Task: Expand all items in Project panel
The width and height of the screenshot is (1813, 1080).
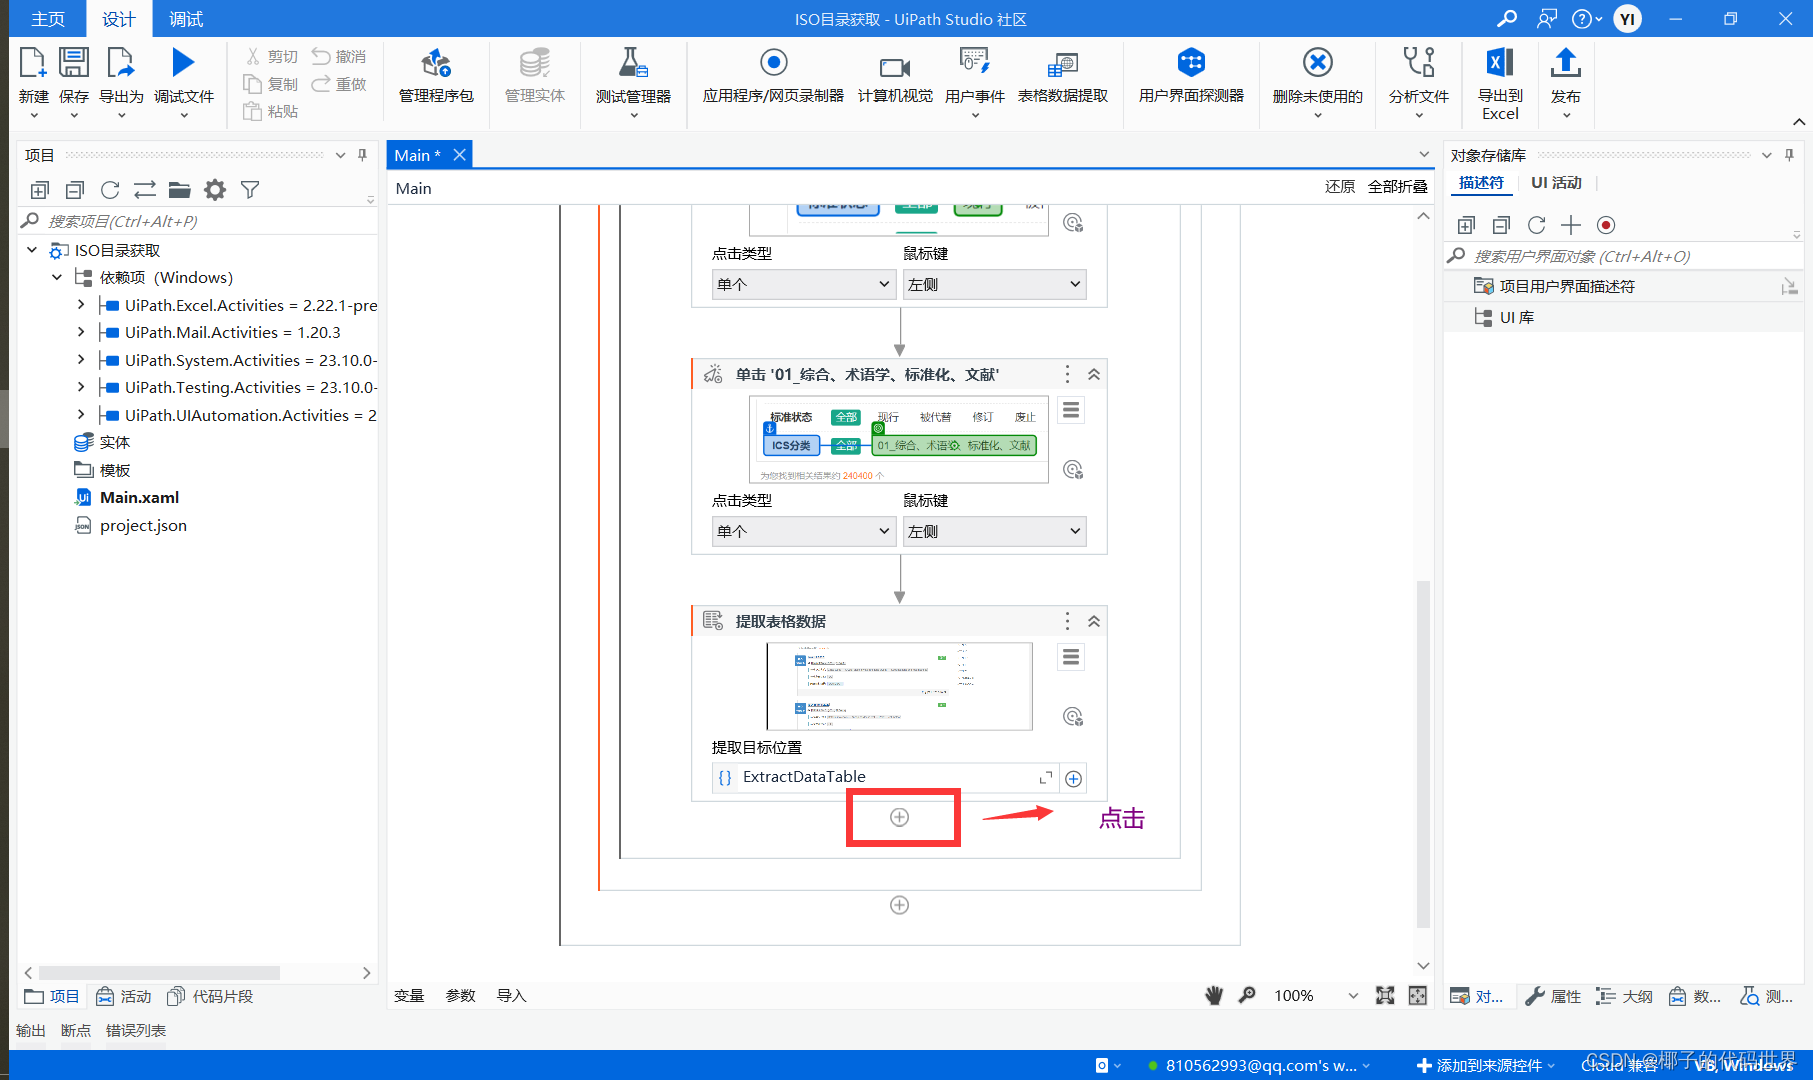Action: pos(40,190)
